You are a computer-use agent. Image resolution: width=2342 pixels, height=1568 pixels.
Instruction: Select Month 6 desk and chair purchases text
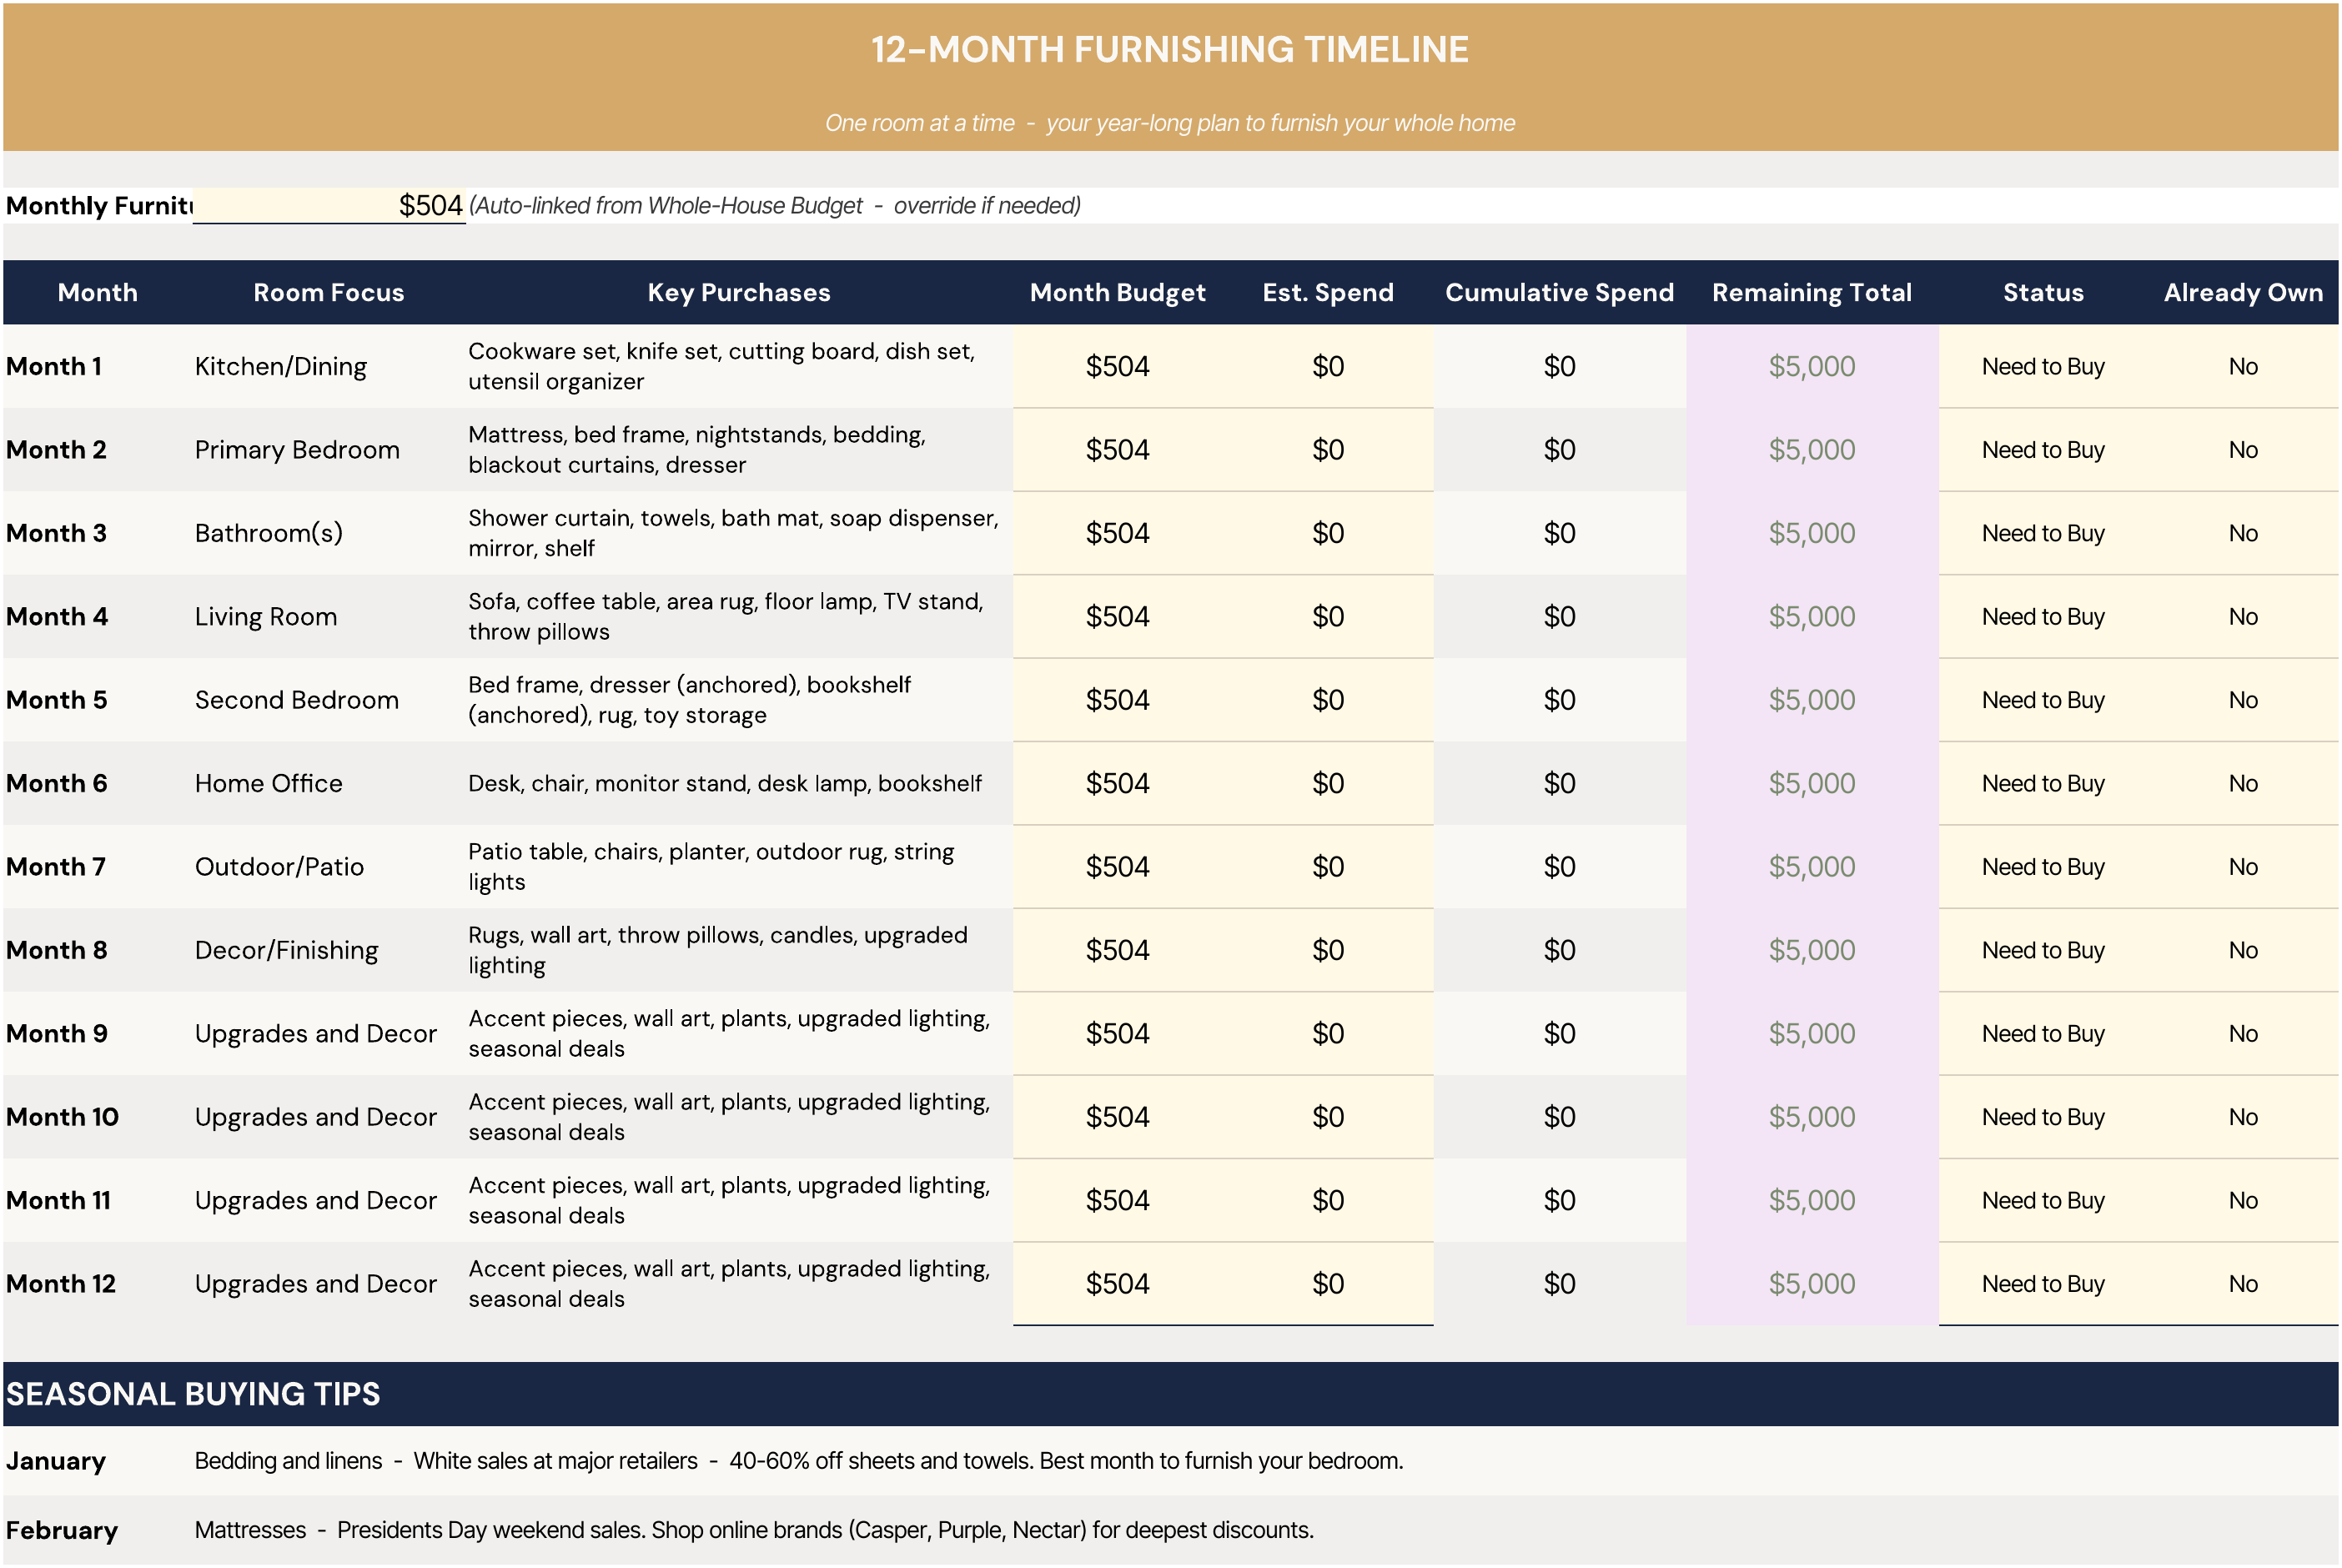pyautogui.click(x=725, y=783)
